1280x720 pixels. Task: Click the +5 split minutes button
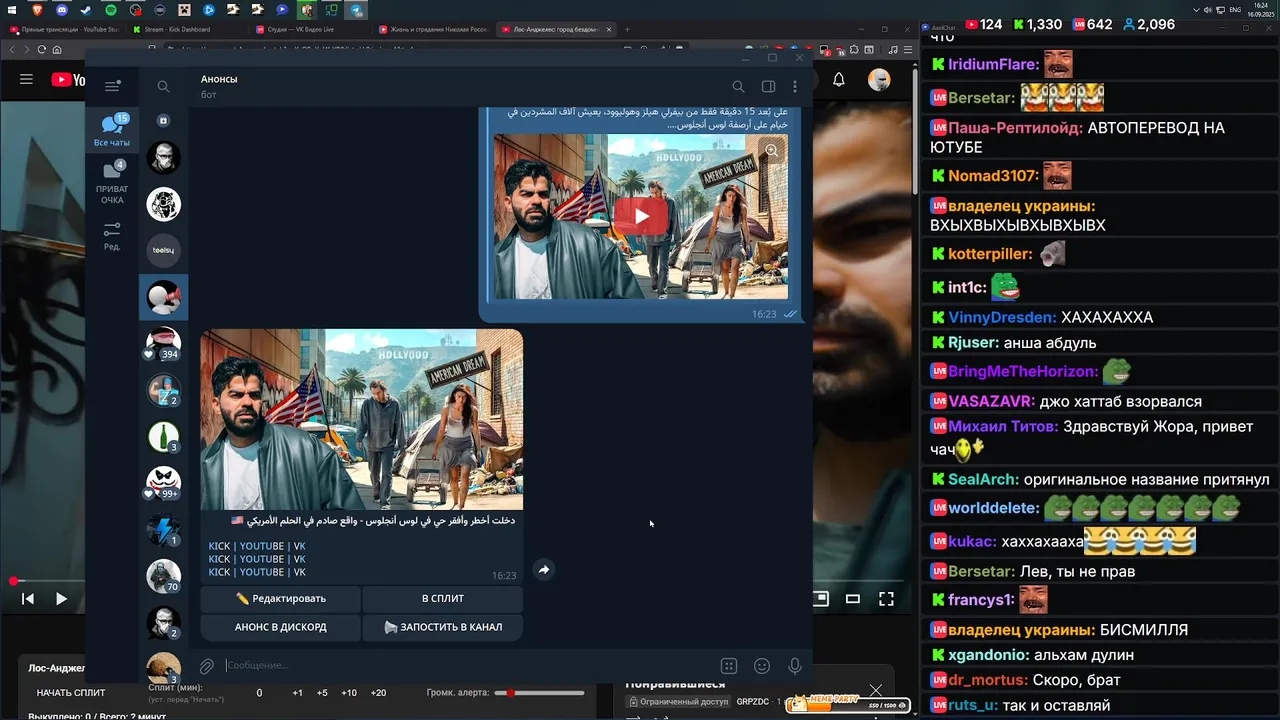(322, 693)
